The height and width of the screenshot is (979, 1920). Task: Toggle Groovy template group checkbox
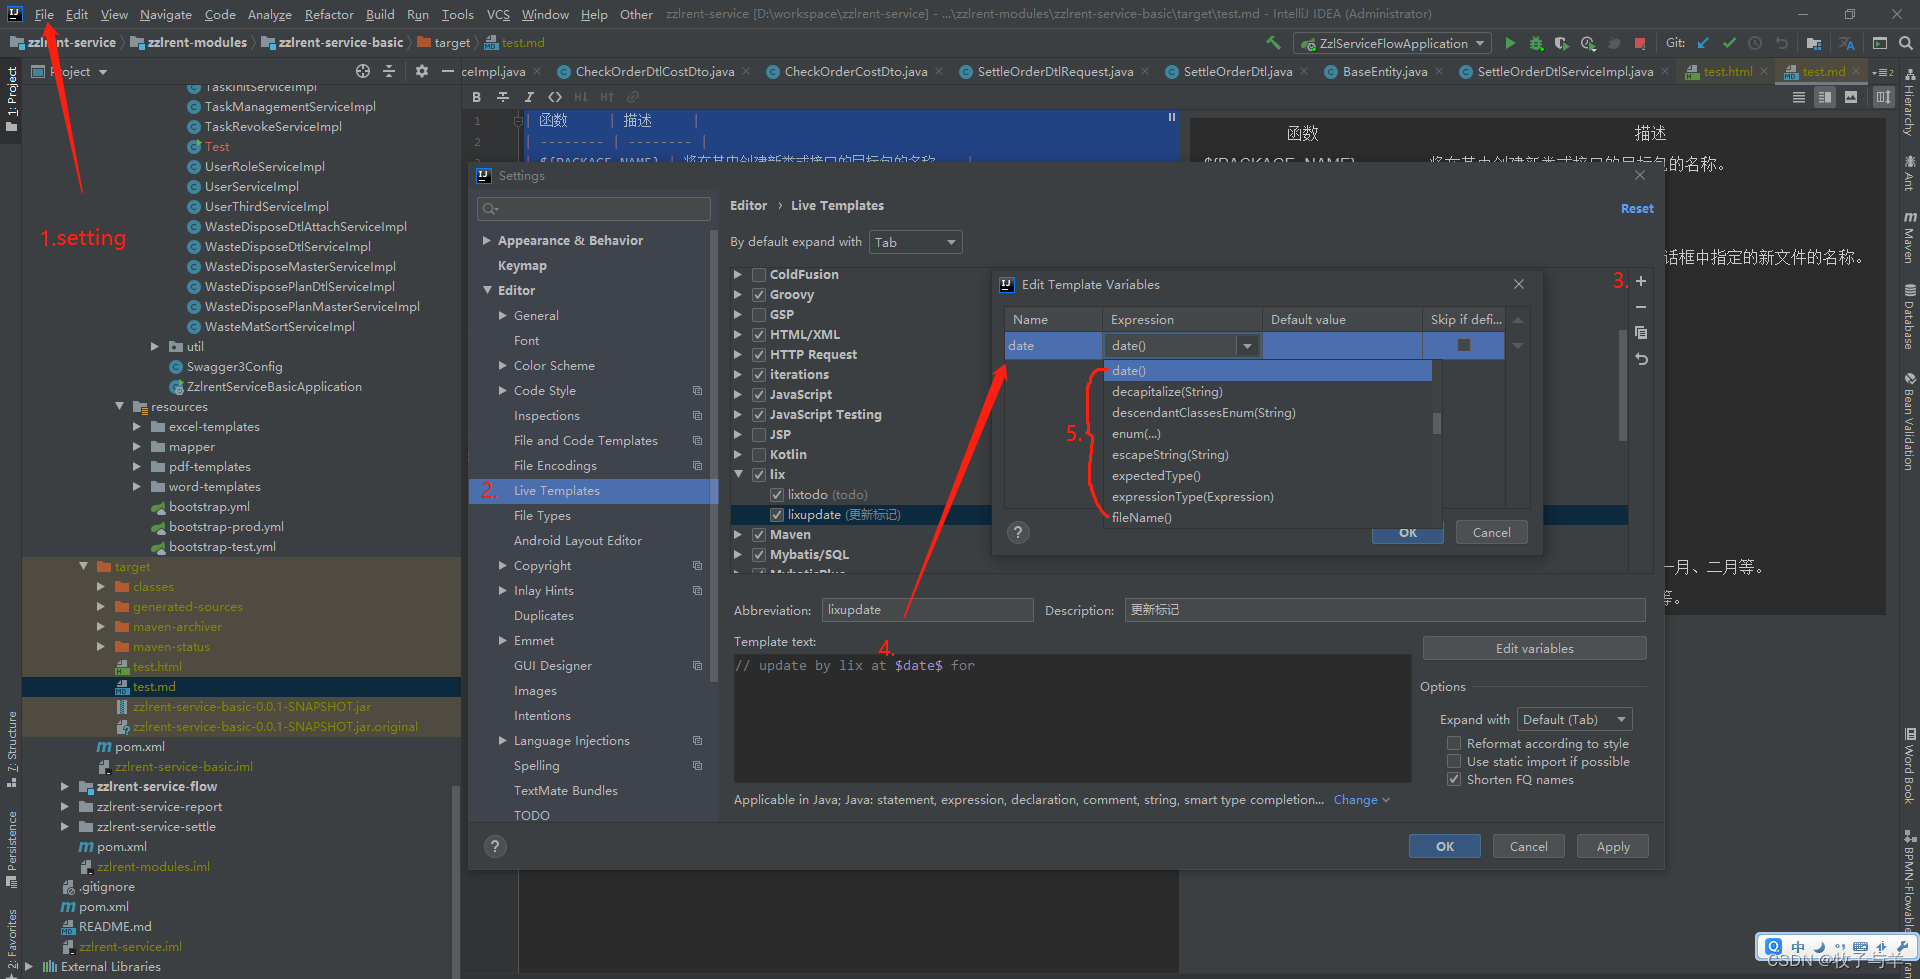[759, 295]
